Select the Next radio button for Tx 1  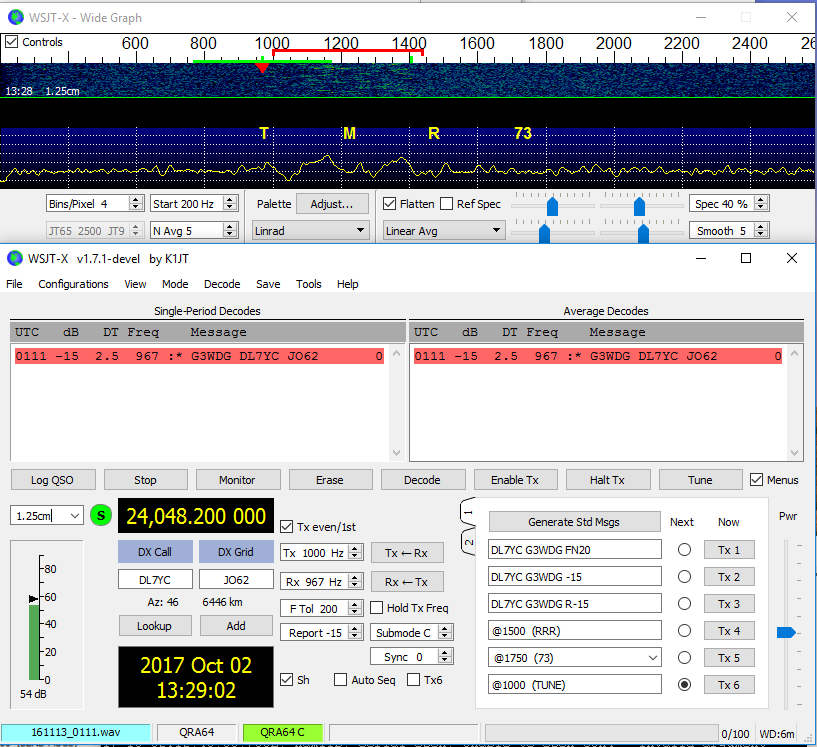(684, 550)
